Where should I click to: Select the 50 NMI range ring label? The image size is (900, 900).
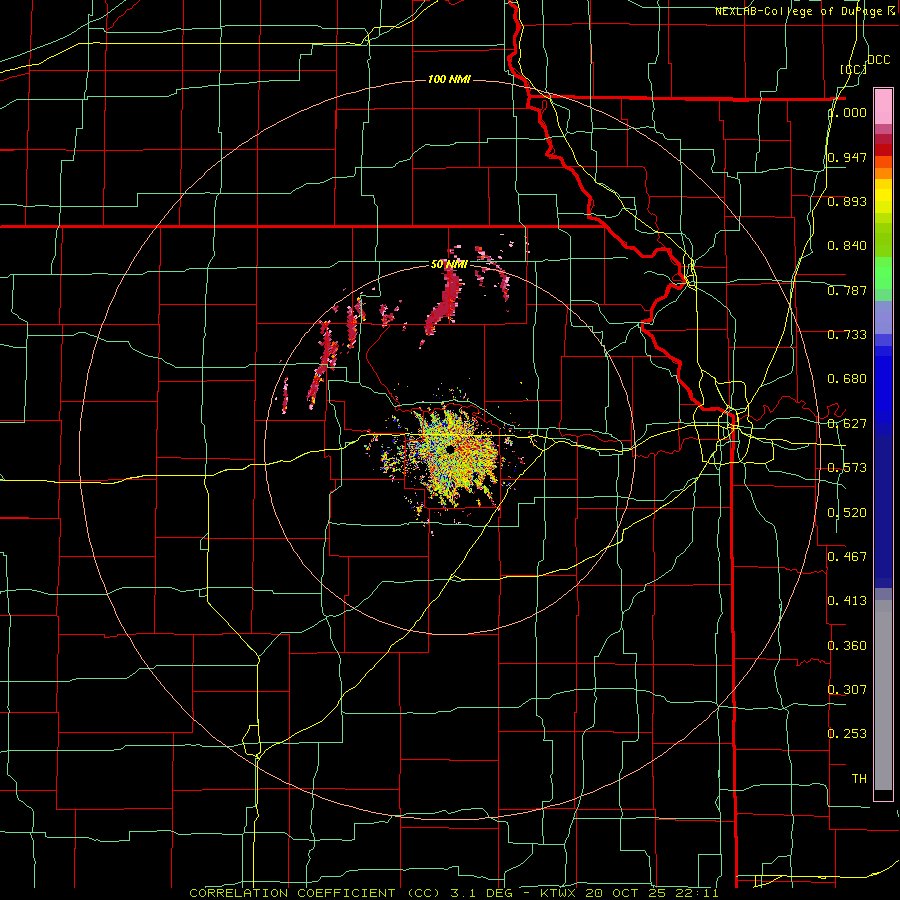pyautogui.click(x=449, y=264)
